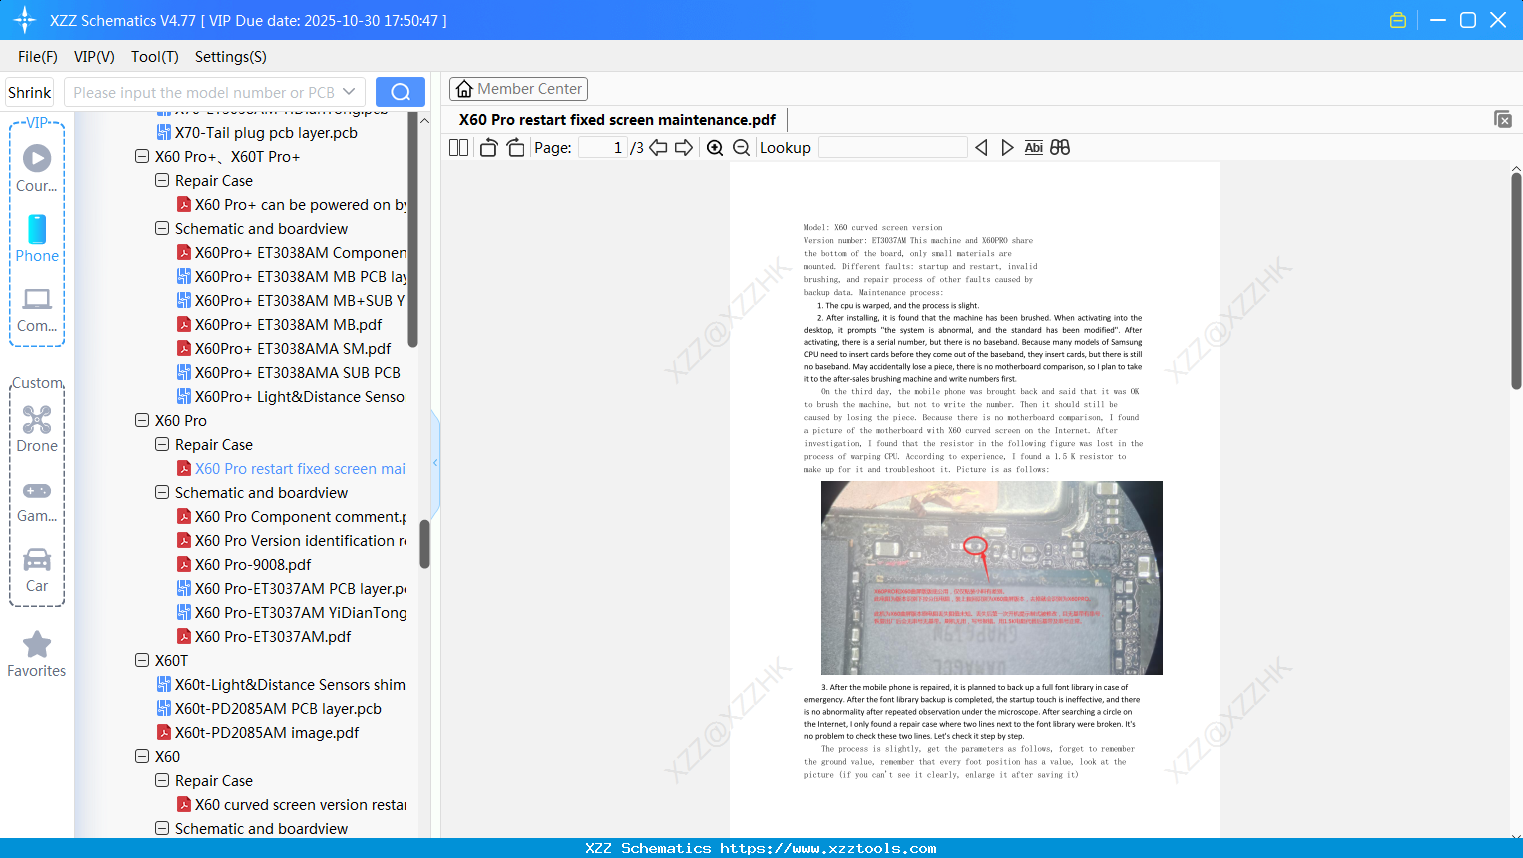The width and height of the screenshot is (1523, 858).
Task: Click the Shrink button
Action: point(30,92)
